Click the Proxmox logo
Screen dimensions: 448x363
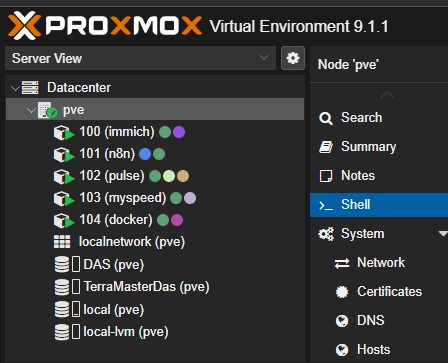105,25
